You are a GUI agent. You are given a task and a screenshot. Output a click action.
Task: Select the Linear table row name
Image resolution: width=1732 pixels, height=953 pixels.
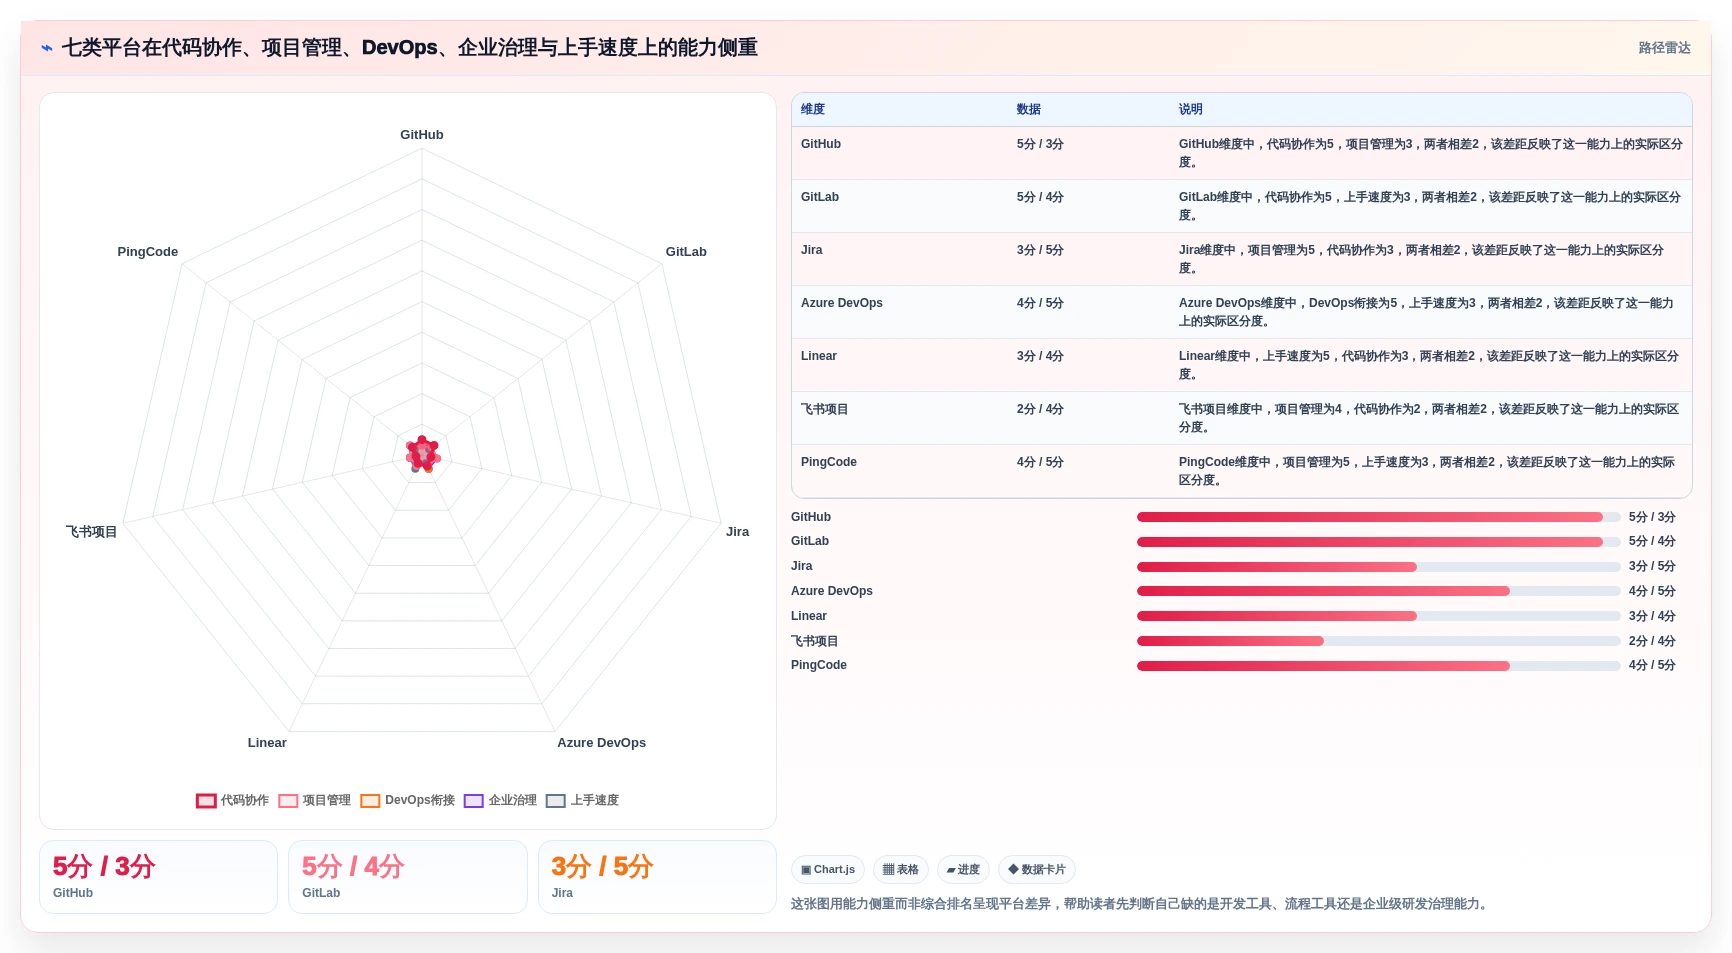[819, 356]
